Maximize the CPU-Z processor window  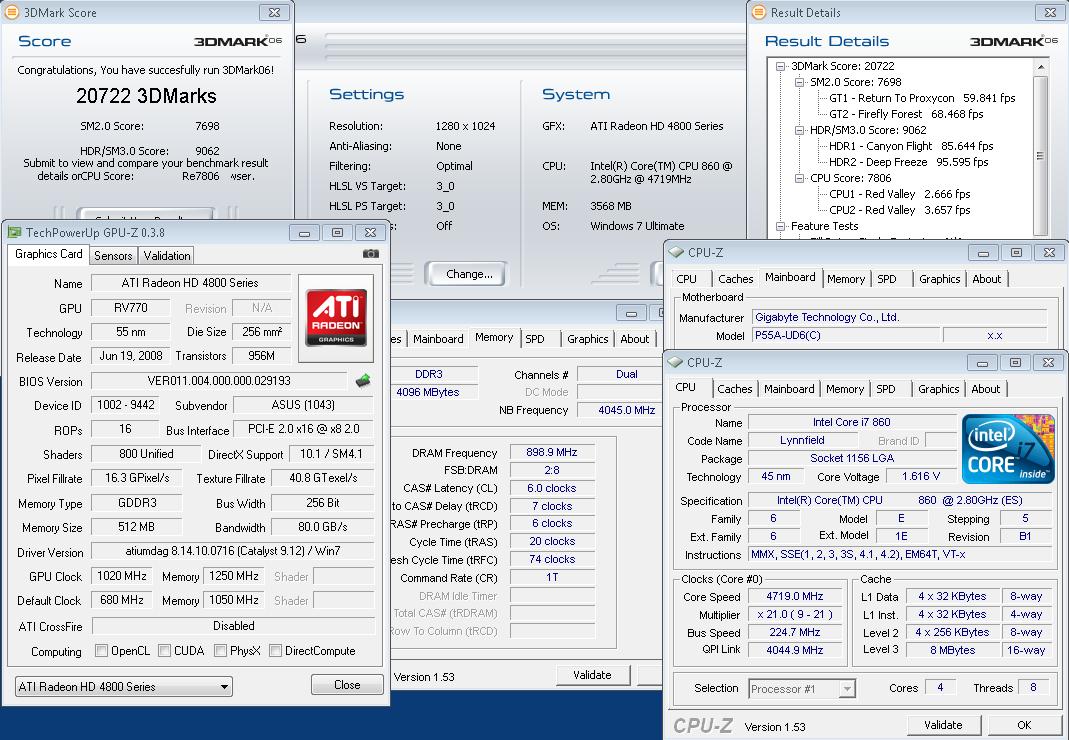click(x=1015, y=363)
